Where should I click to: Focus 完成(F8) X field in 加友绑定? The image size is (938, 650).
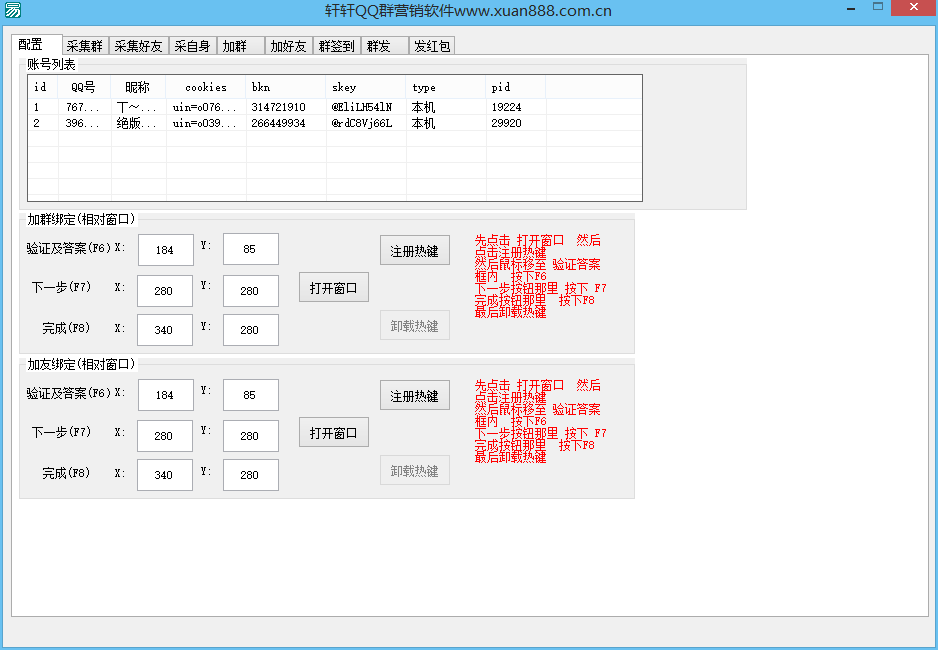[x=165, y=475]
